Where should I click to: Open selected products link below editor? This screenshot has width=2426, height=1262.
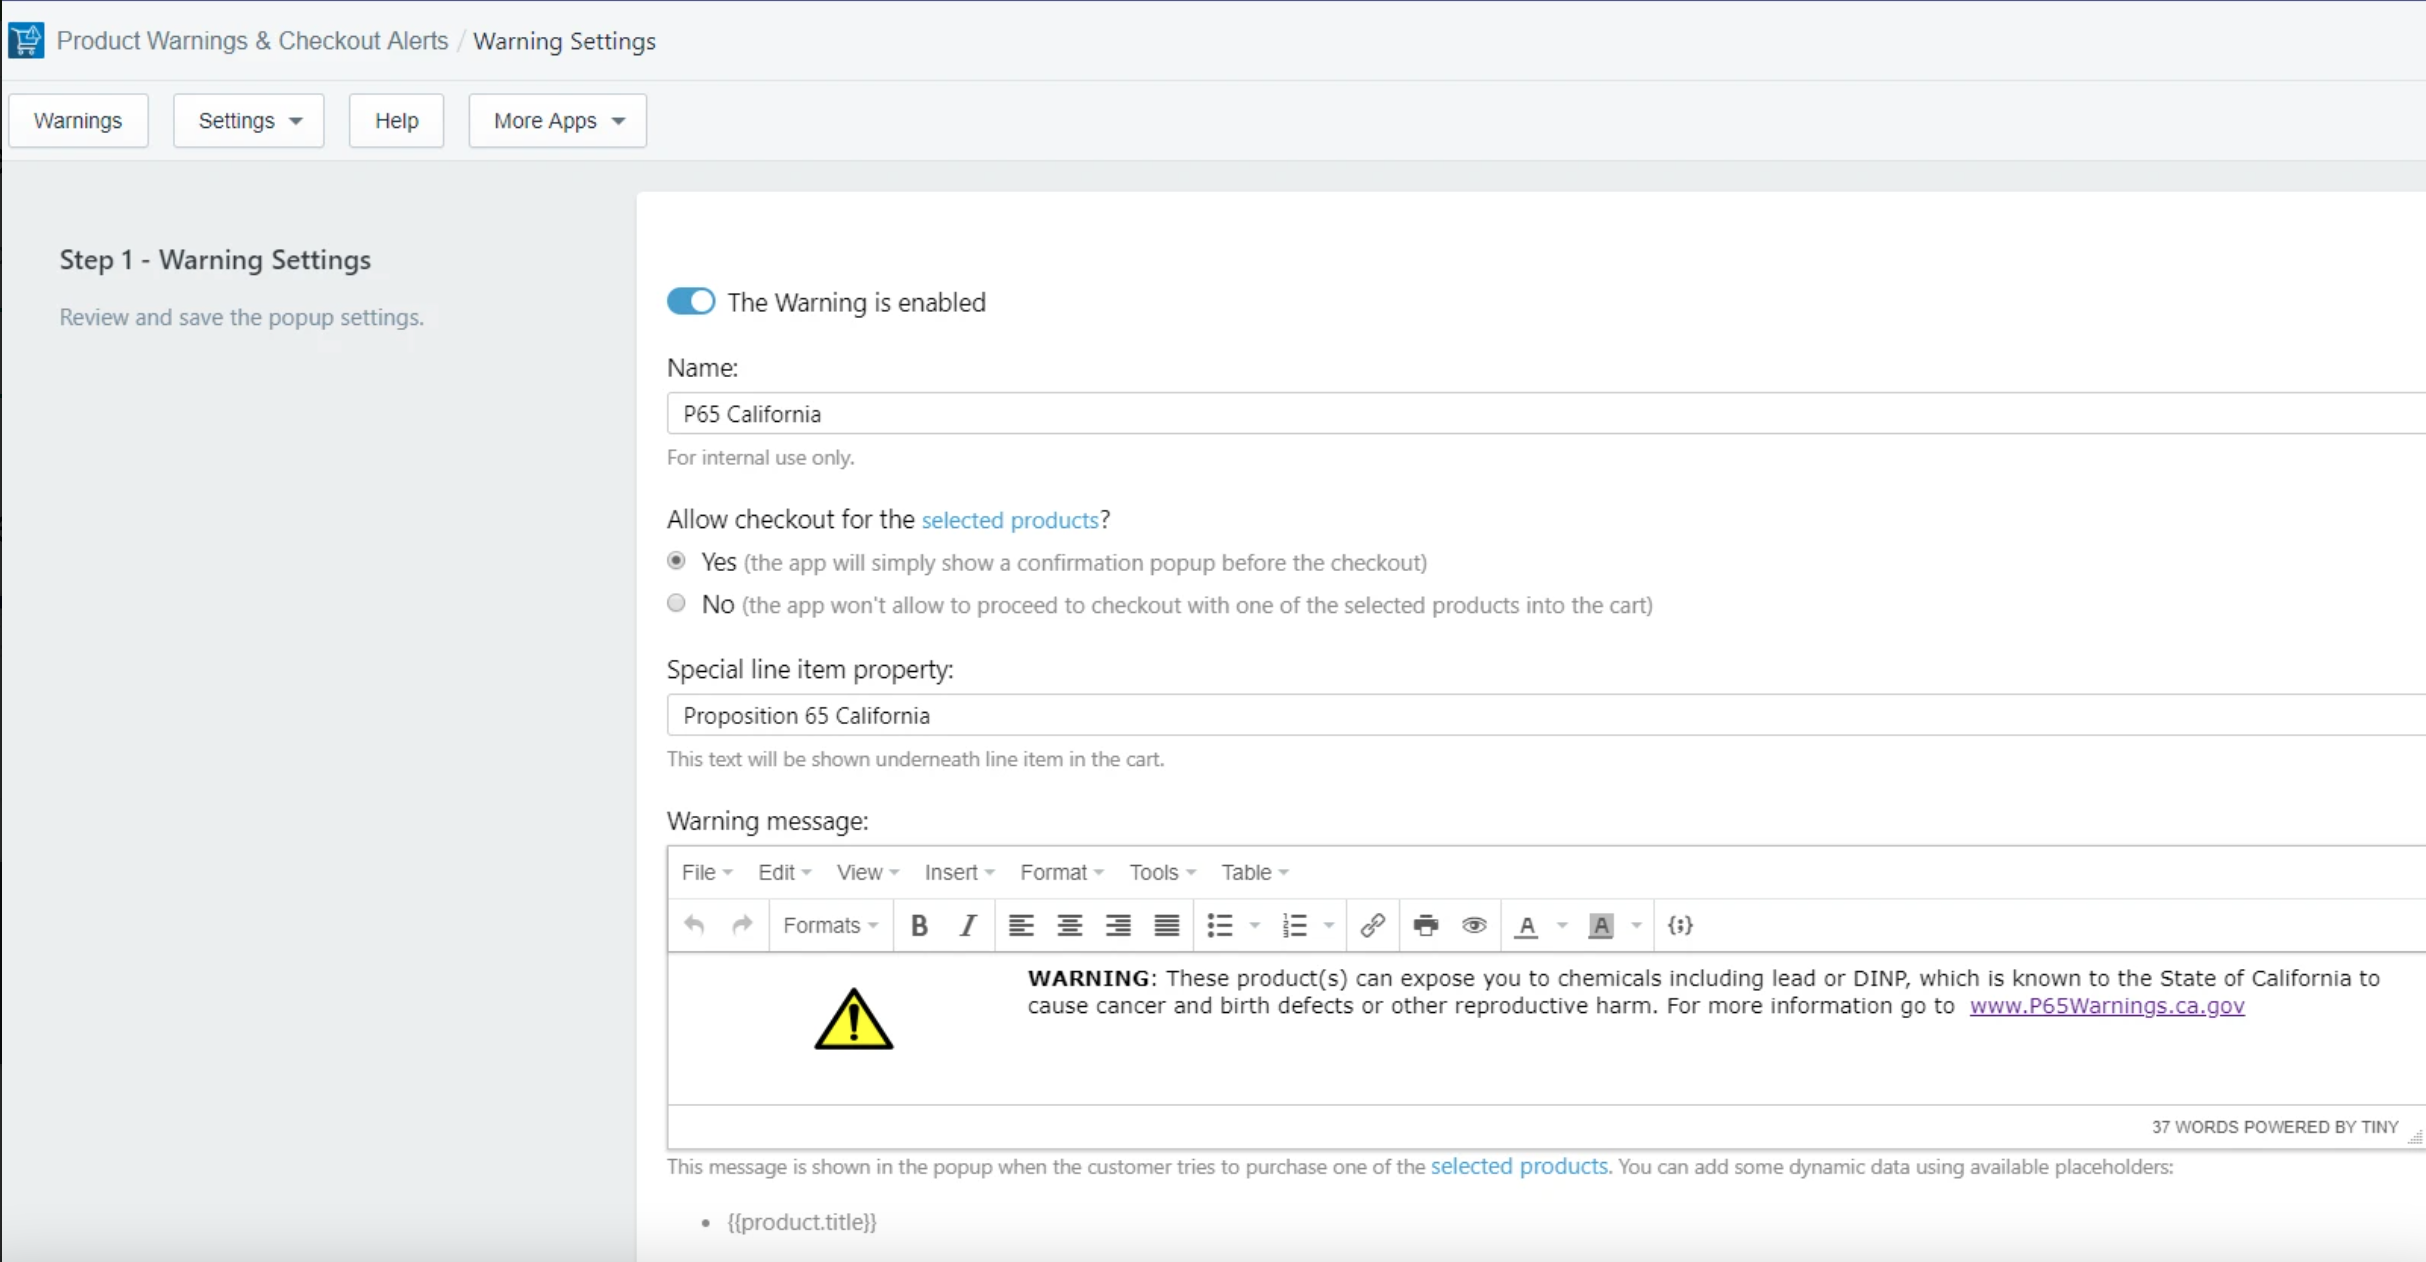[x=1519, y=1166]
